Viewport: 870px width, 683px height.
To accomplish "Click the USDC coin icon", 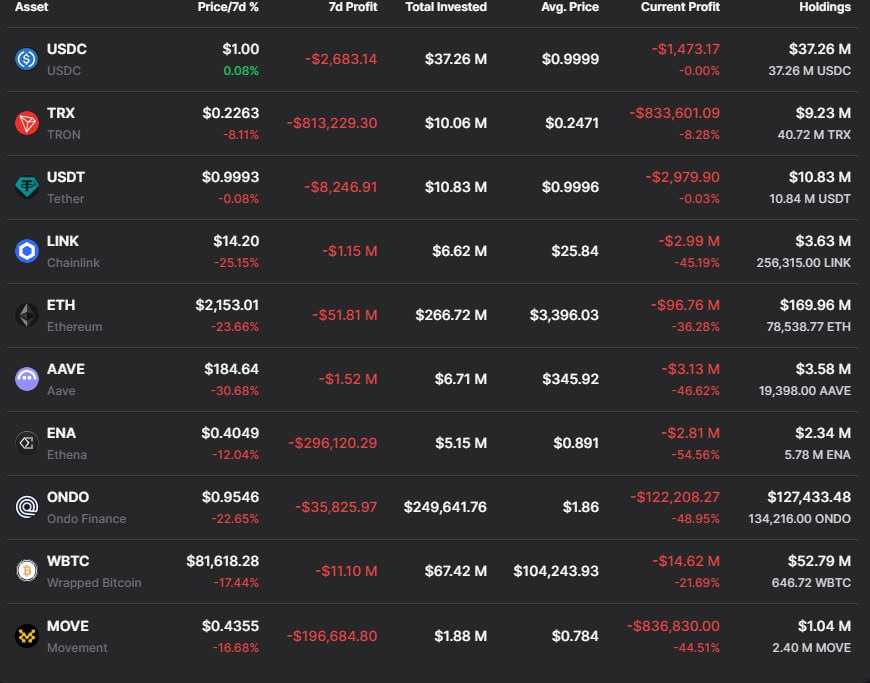I will tap(27, 59).
